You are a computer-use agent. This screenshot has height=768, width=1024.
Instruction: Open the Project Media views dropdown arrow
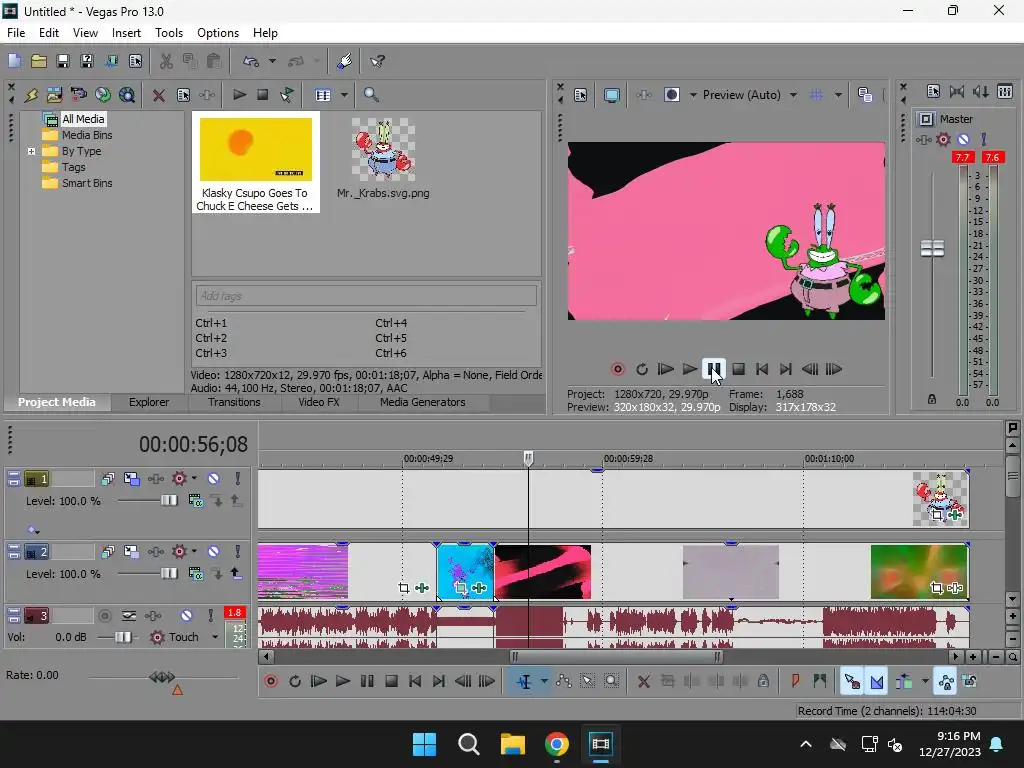pyautogui.click(x=344, y=95)
